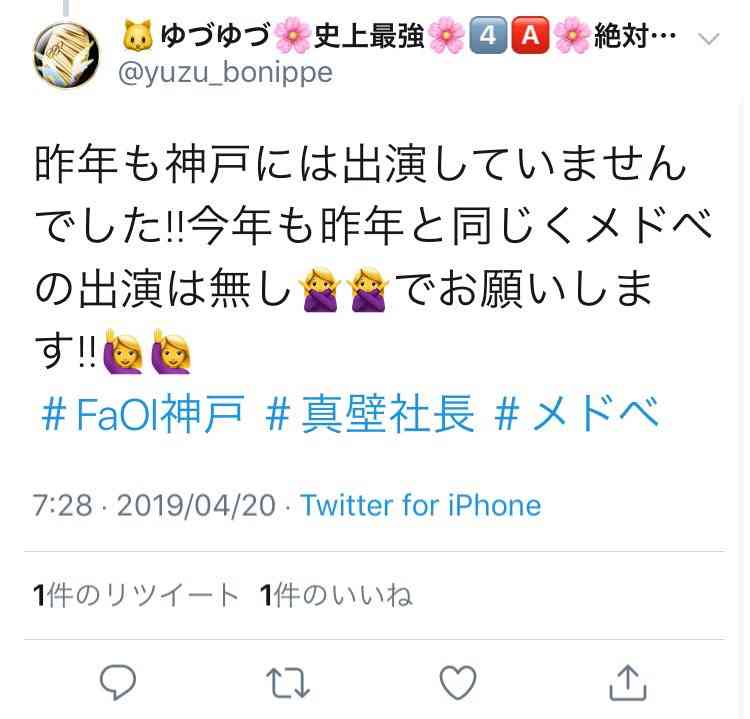Open the tweet author's profile avatar
Viewport: 750px width, 719px height.
pyautogui.click(x=66, y=55)
